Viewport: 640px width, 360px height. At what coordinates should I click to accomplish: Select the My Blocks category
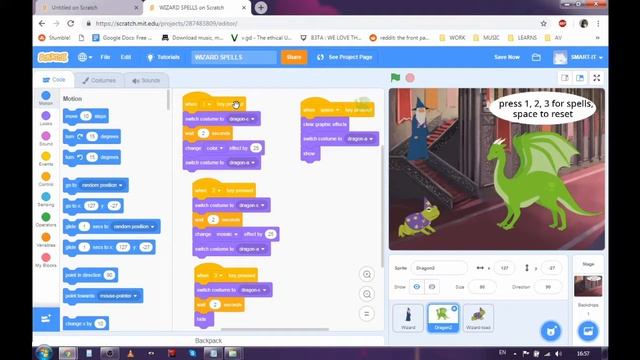click(46, 260)
